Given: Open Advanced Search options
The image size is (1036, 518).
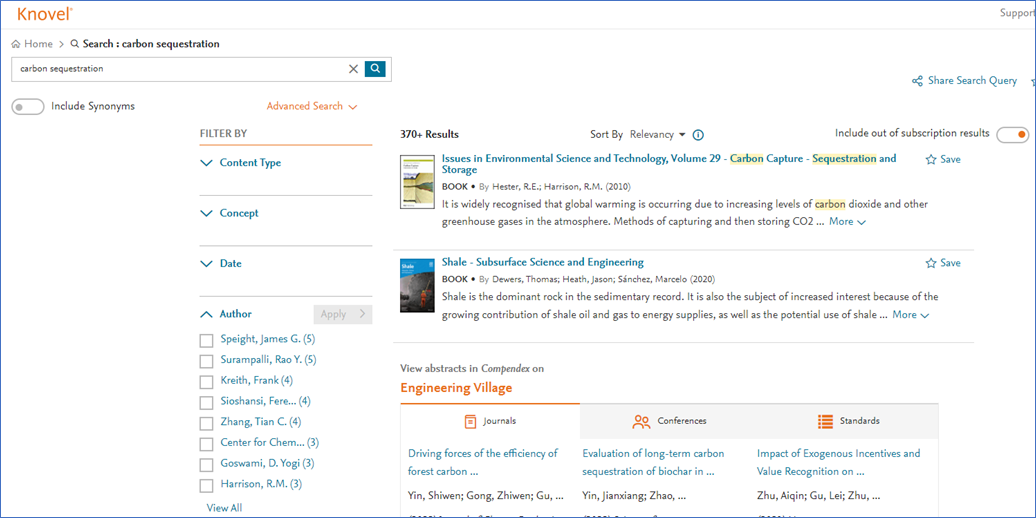Looking at the screenshot, I should coord(311,106).
